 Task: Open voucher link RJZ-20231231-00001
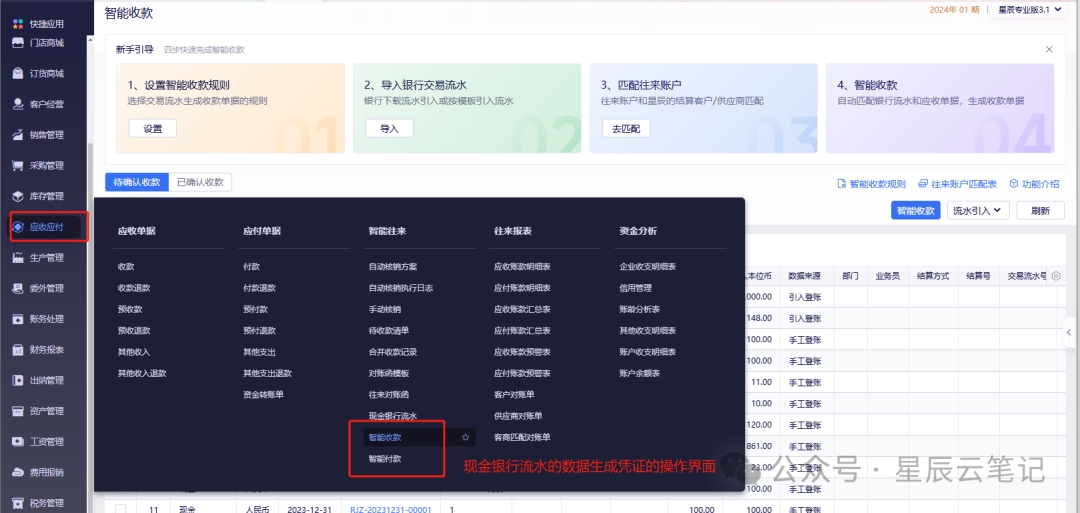click(x=390, y=509)
